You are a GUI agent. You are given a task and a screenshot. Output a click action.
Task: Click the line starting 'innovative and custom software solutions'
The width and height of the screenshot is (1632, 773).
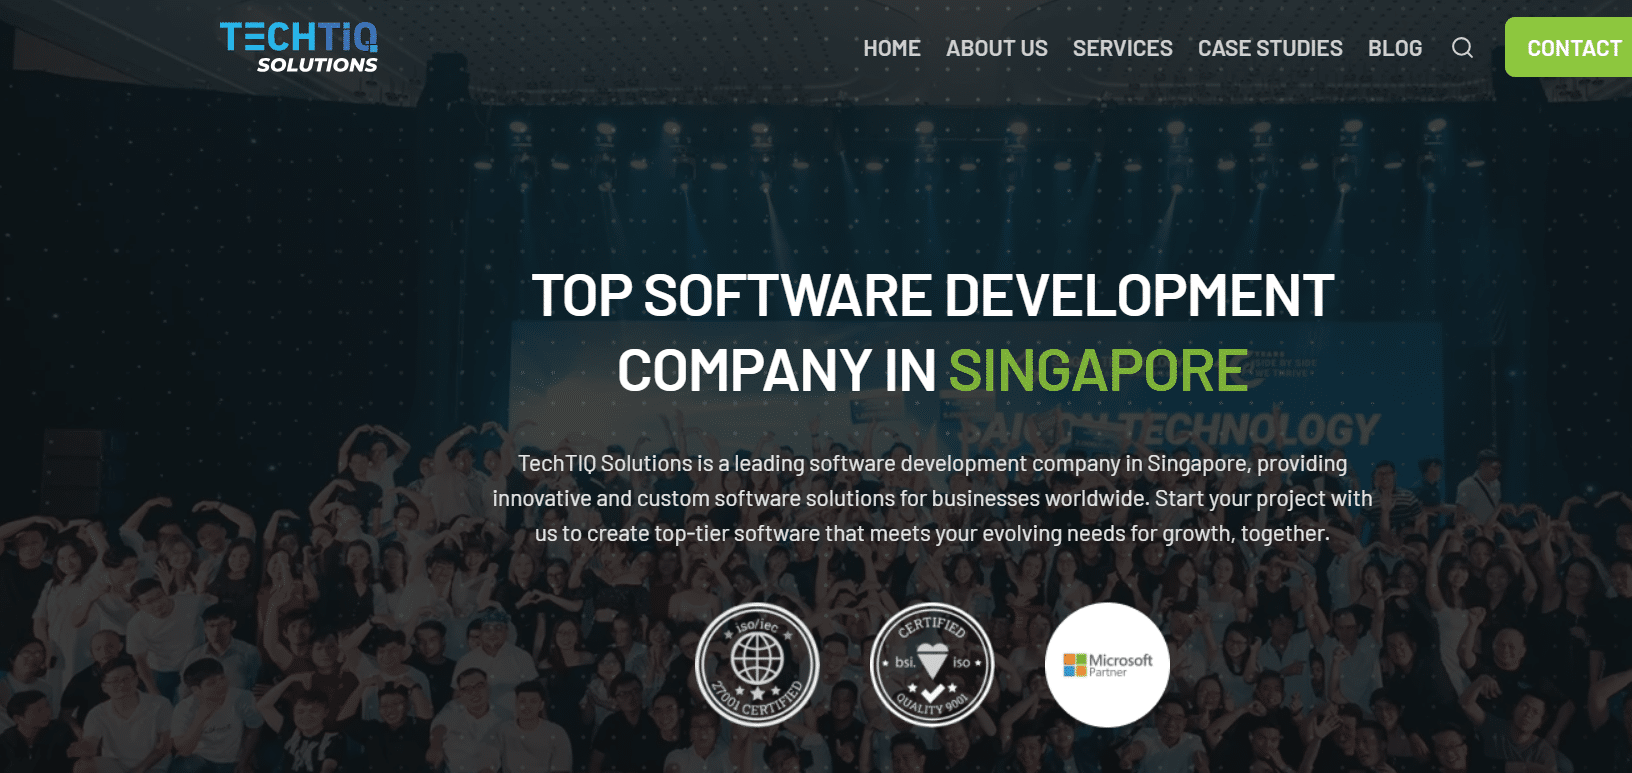click(932, 499)
